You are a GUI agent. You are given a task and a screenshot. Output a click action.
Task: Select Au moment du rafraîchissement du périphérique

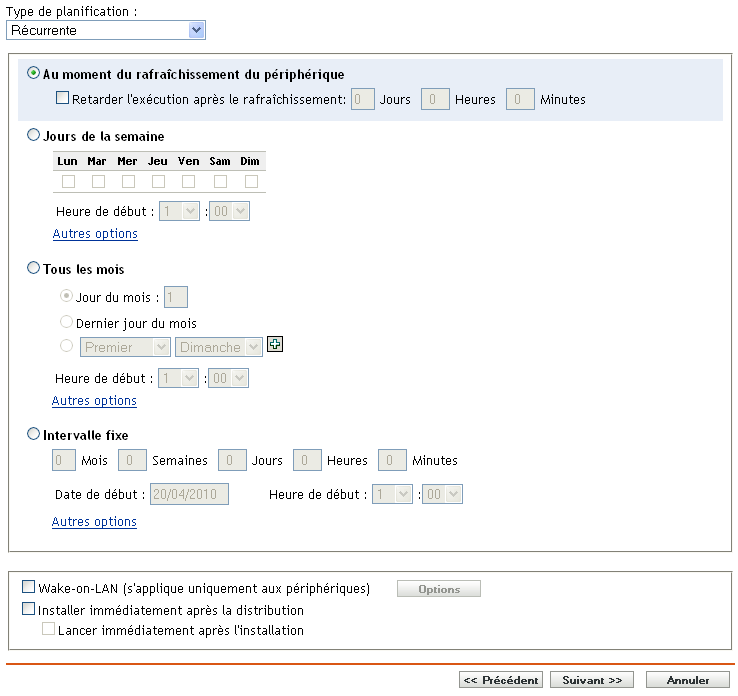[x=33, y=73]
